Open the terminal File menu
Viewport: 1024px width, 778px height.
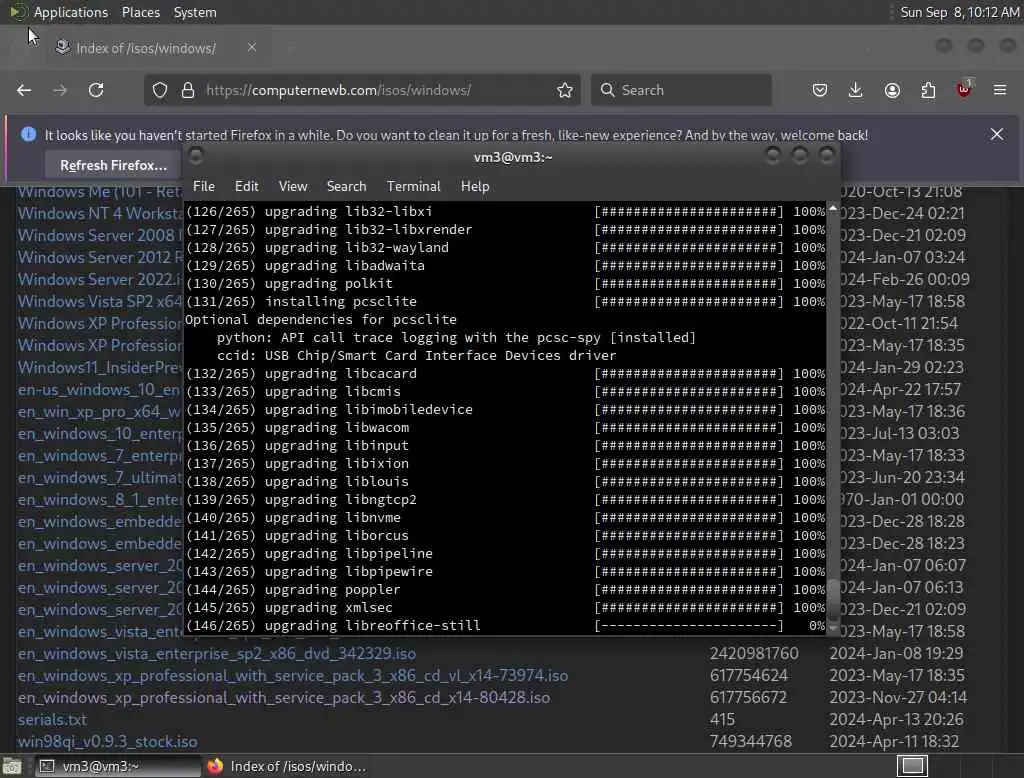click(x=204, y=186)
